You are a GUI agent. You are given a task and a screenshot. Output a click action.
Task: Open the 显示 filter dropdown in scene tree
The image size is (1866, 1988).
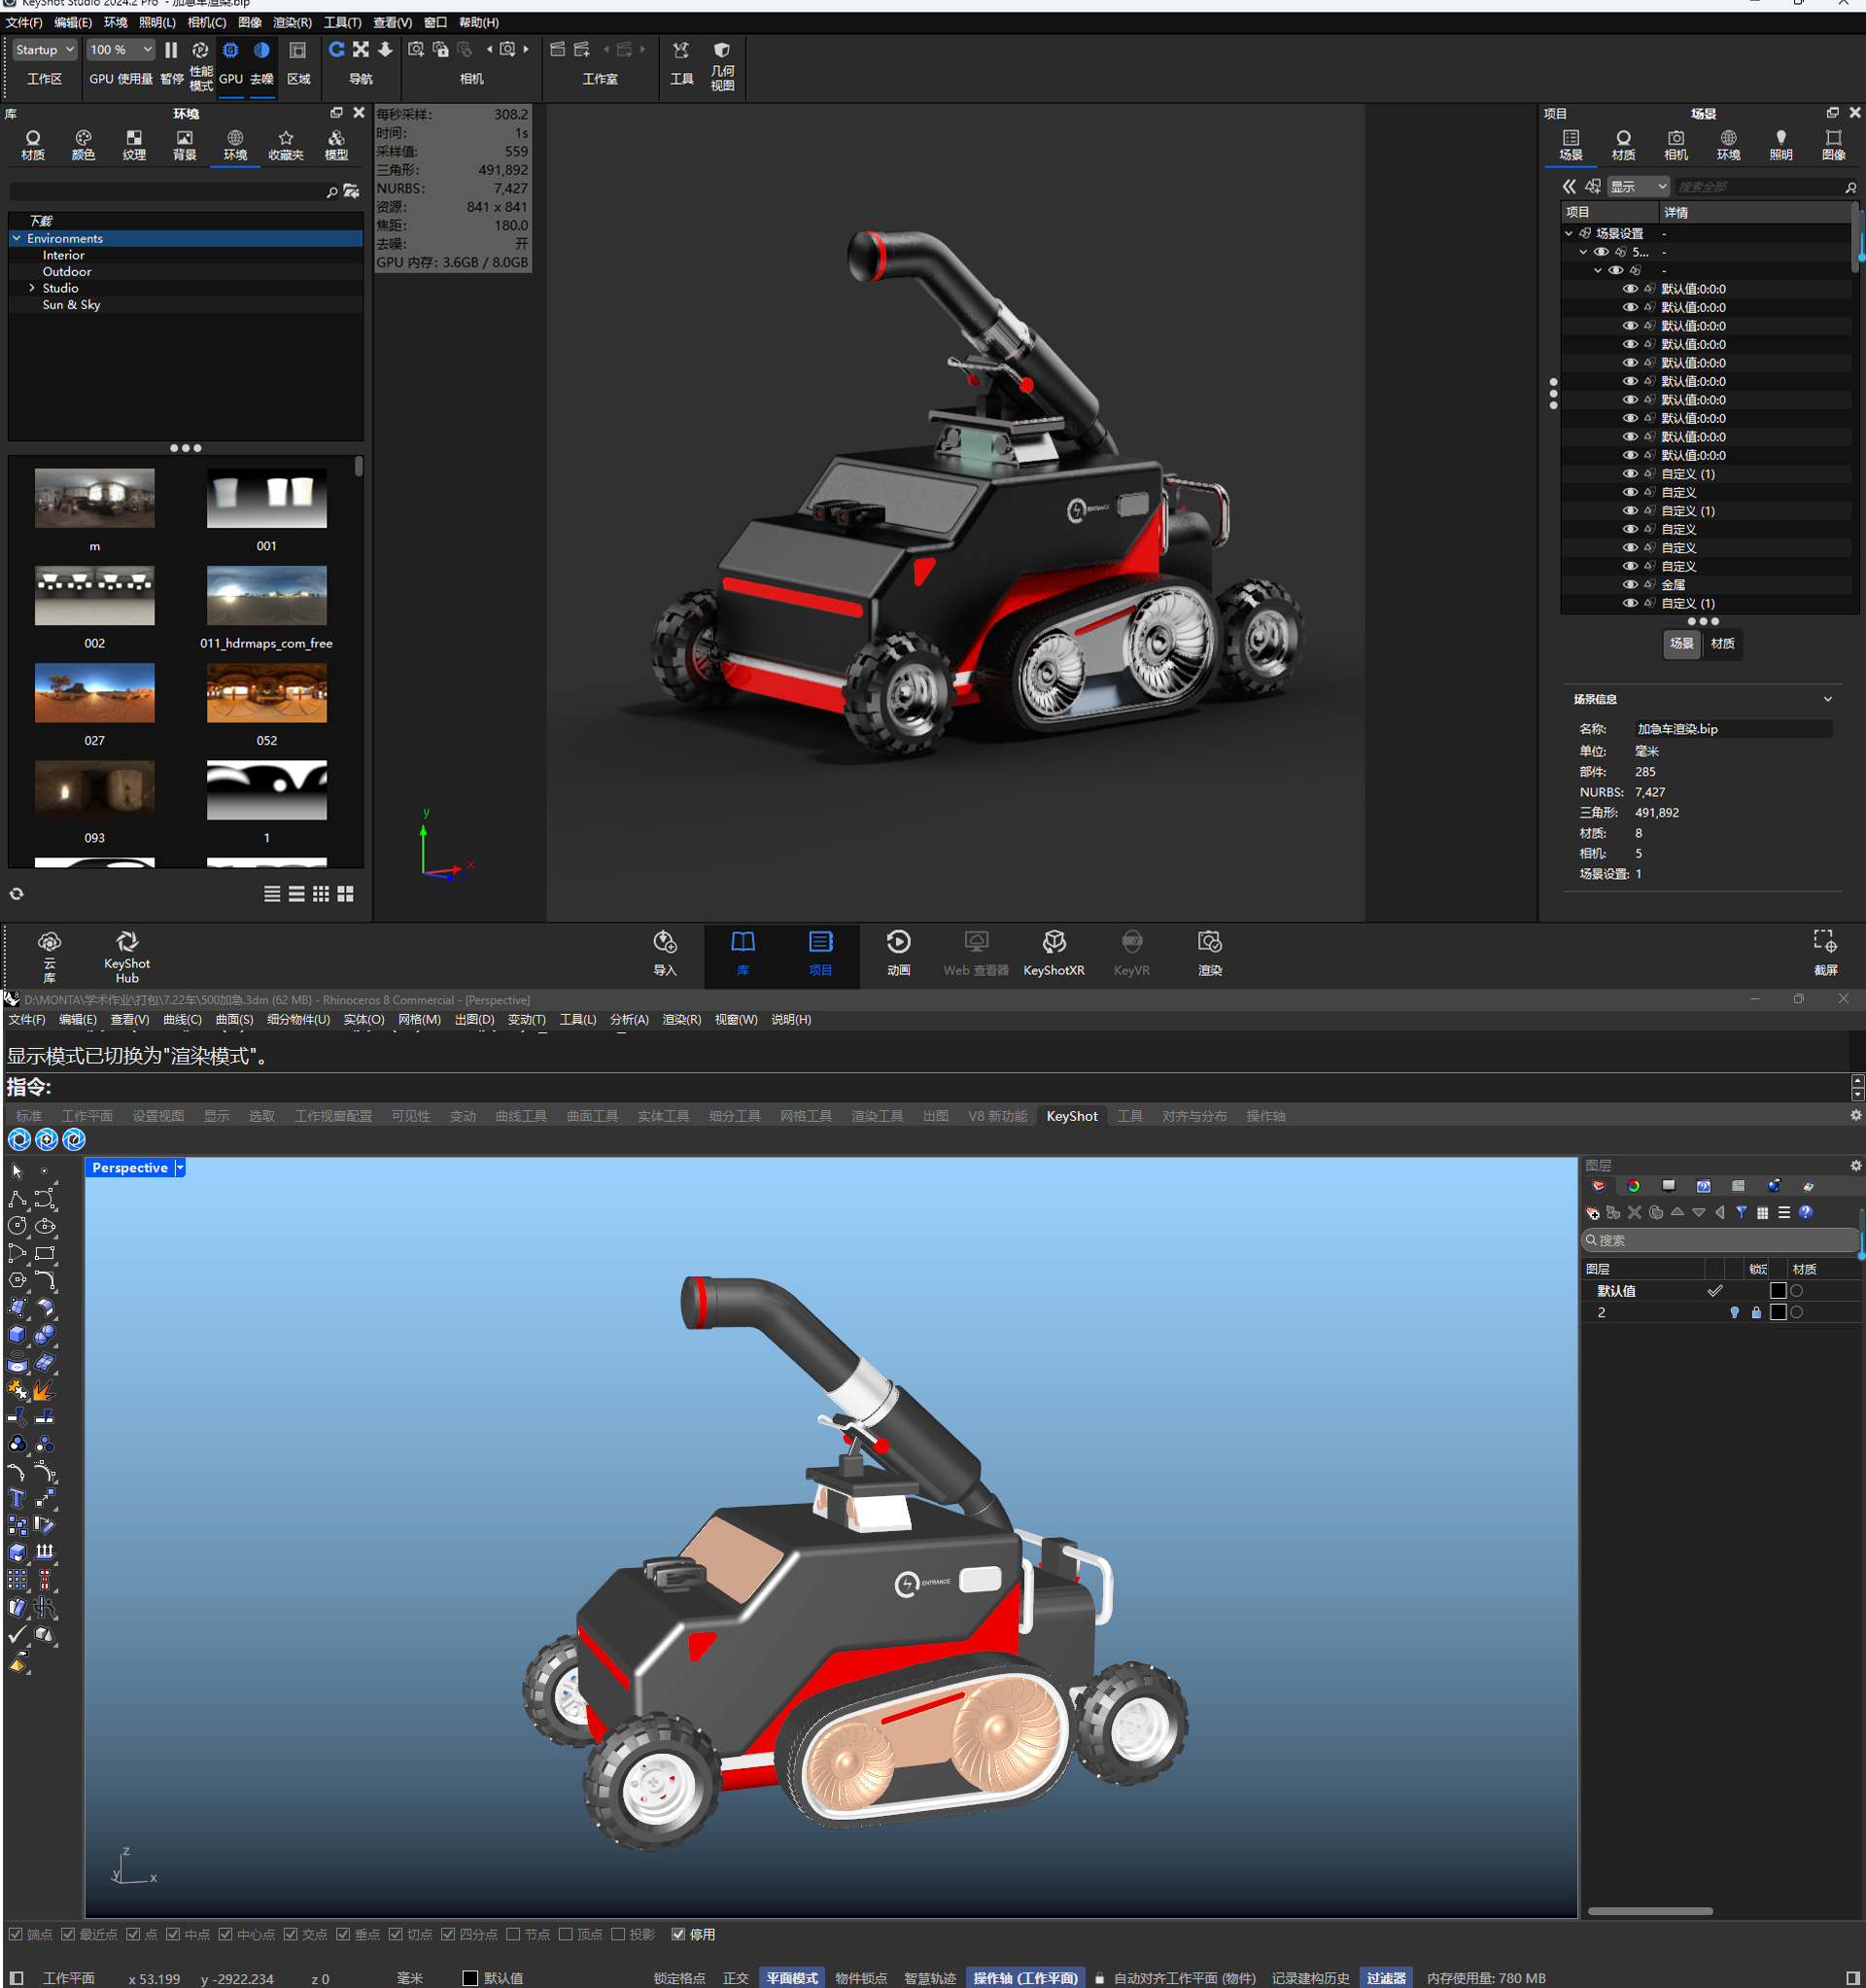(x=1638, y=187)
